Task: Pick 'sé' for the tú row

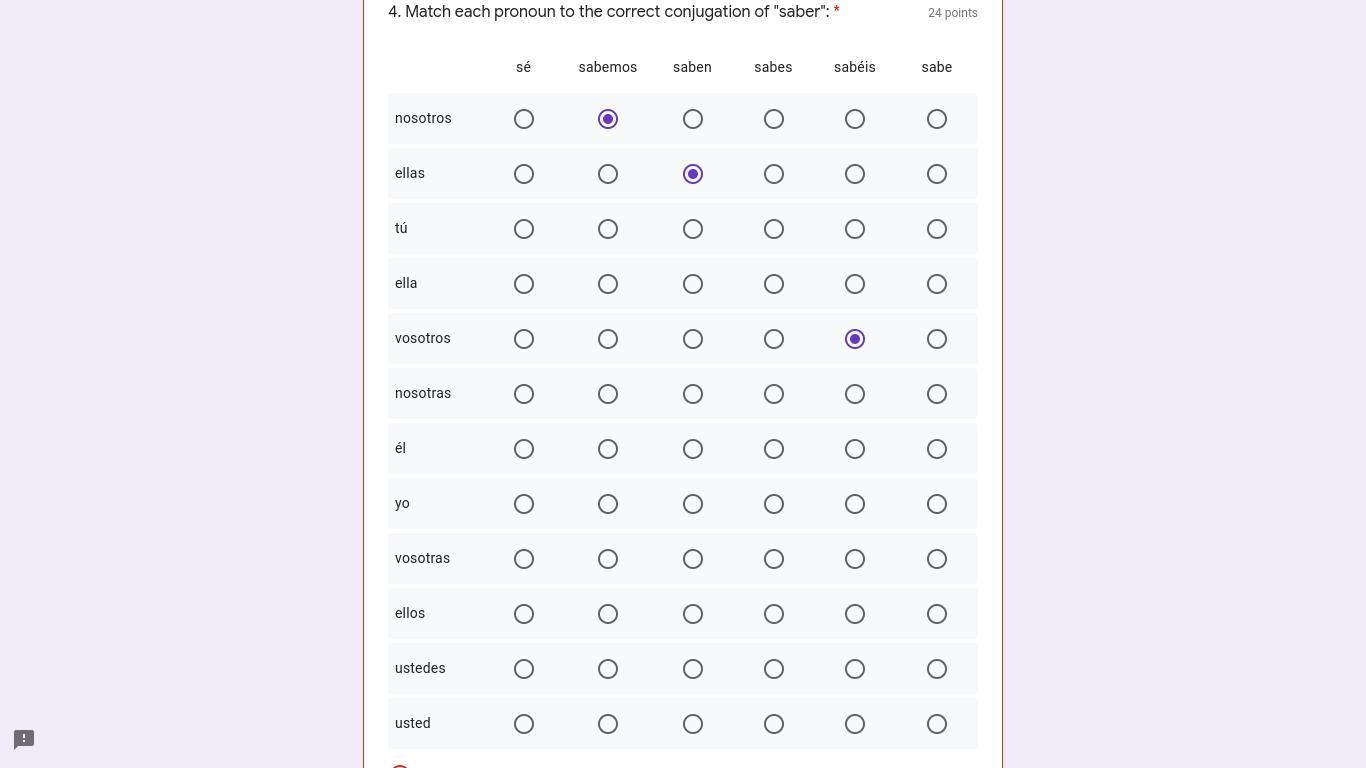Action: click(x=523, y=229)
